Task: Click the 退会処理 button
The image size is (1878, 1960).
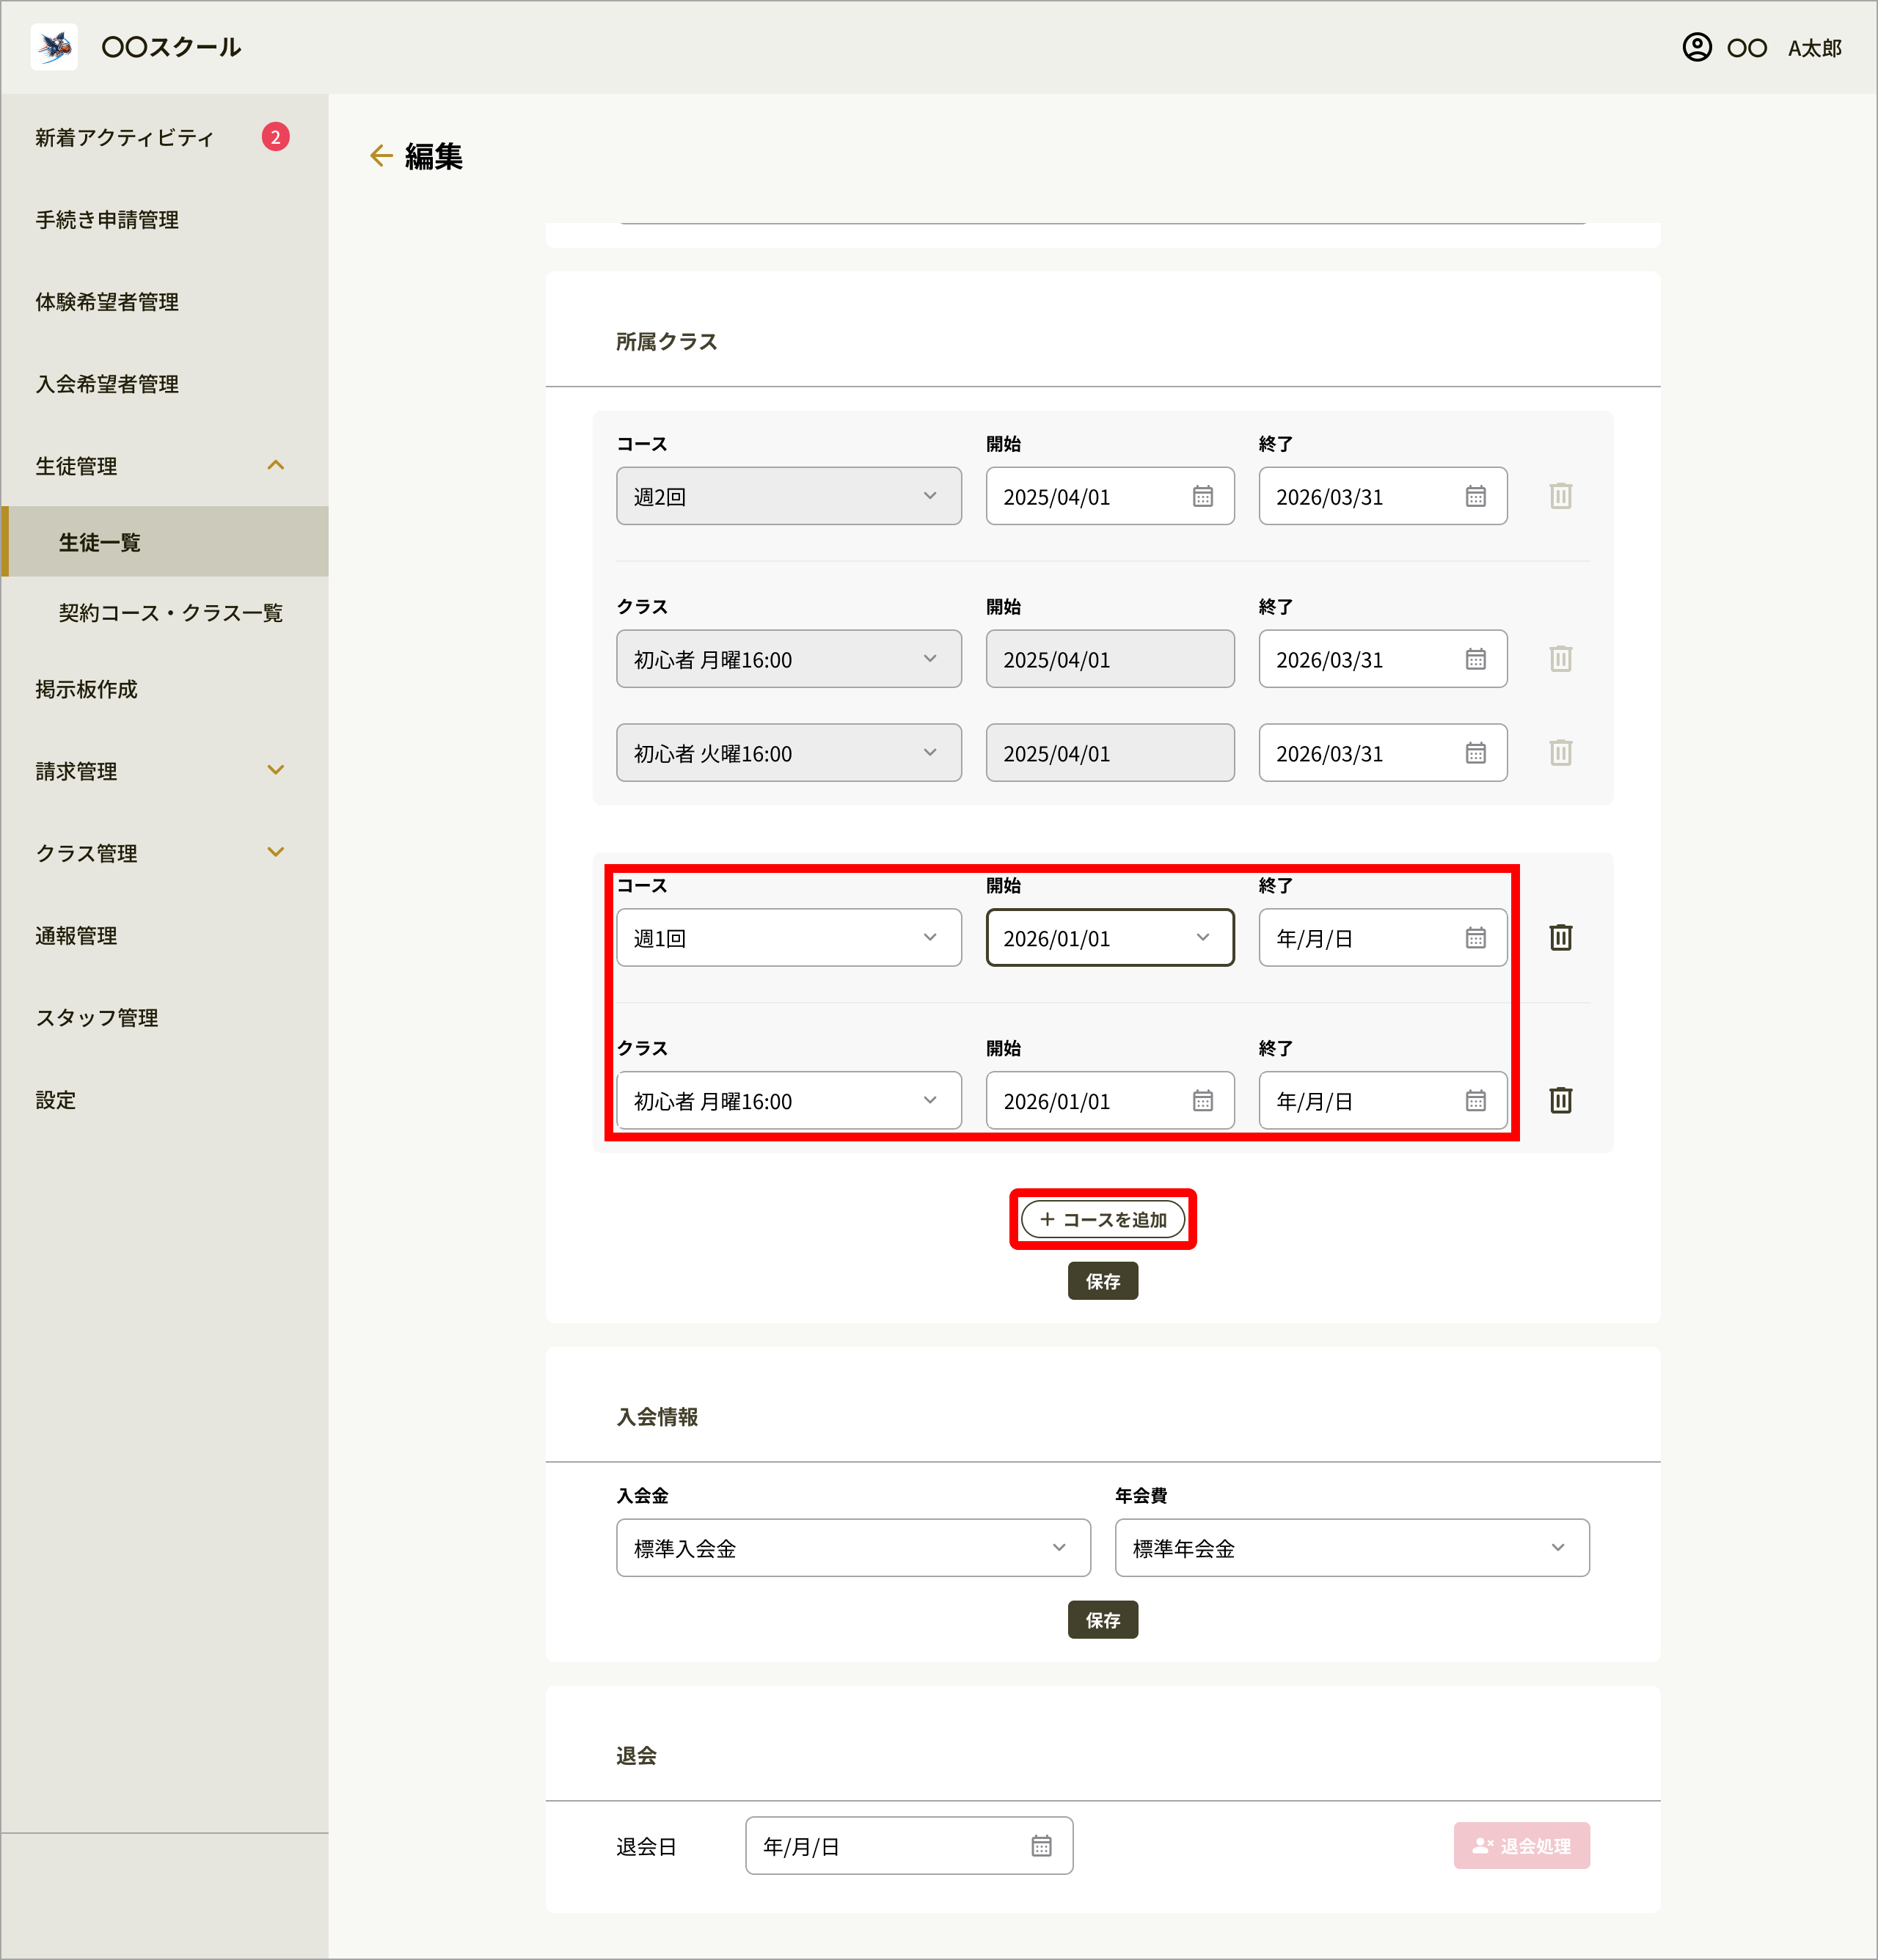Action: (1522, 1846)
